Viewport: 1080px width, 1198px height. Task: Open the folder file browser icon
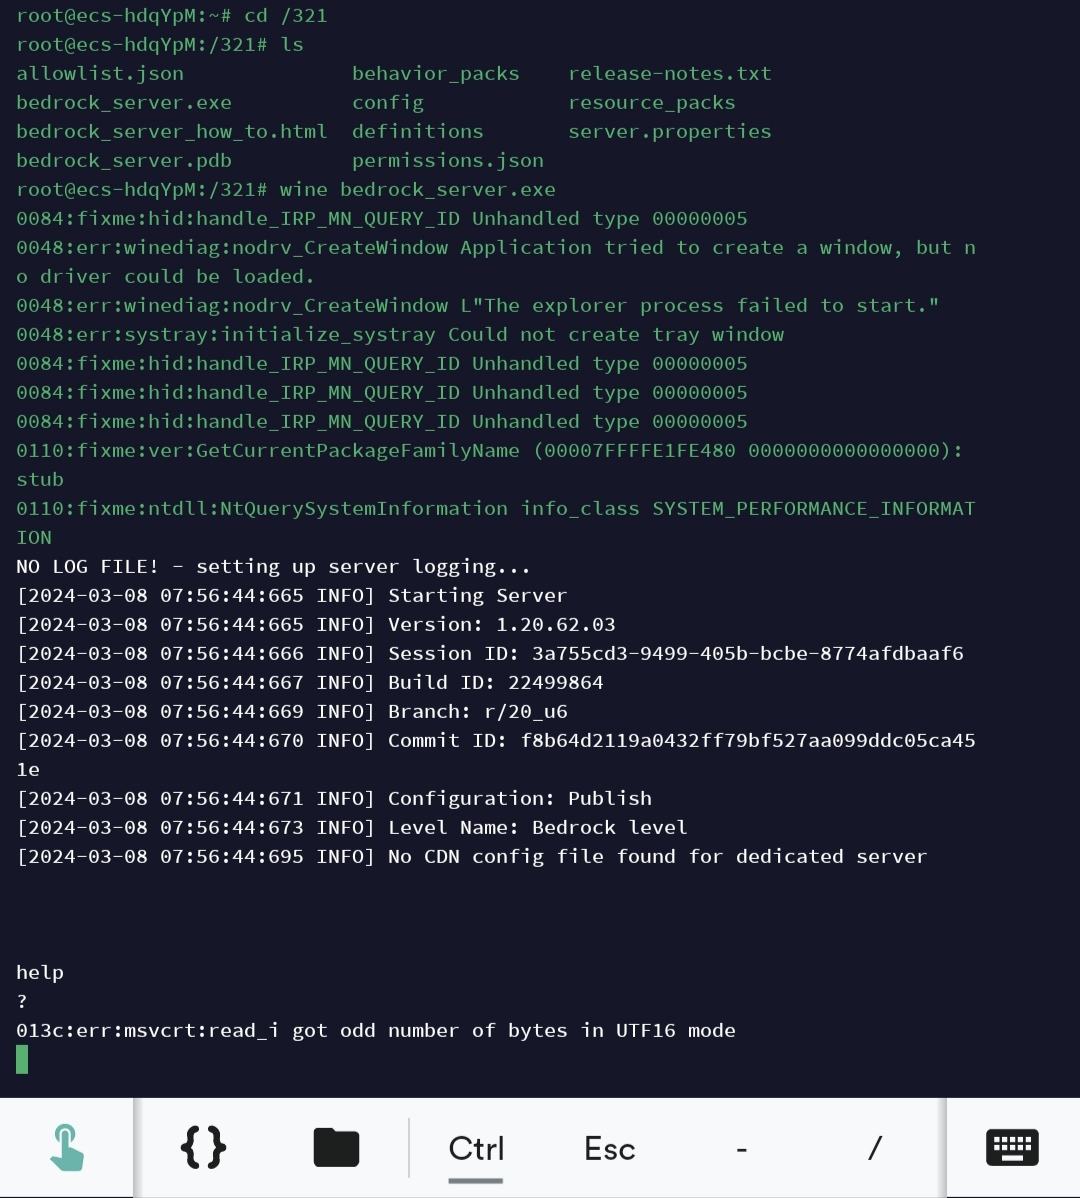[336, 1147]
